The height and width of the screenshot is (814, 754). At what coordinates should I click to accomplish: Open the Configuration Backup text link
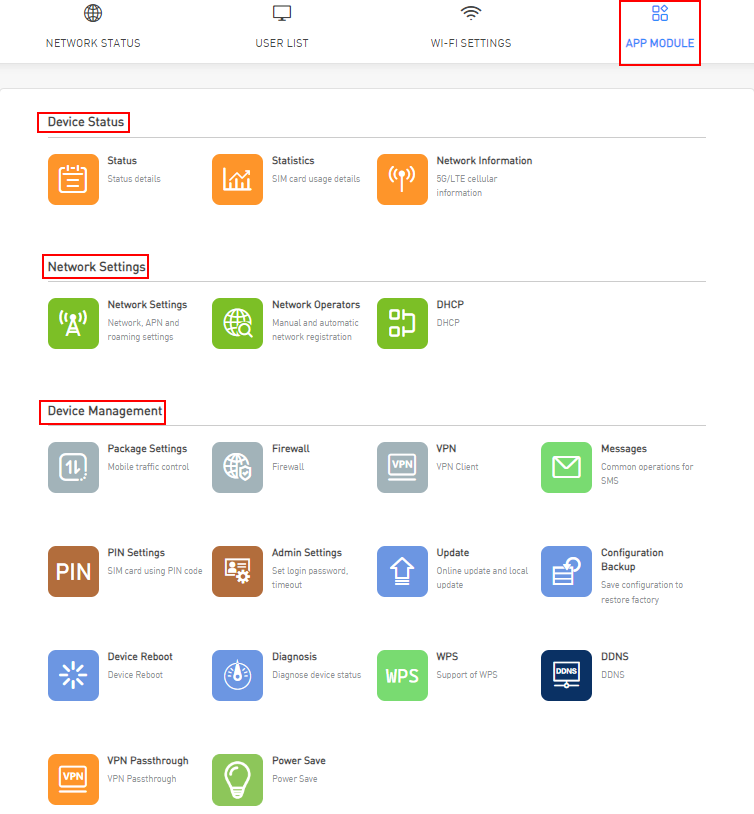[x=631, y=559]
